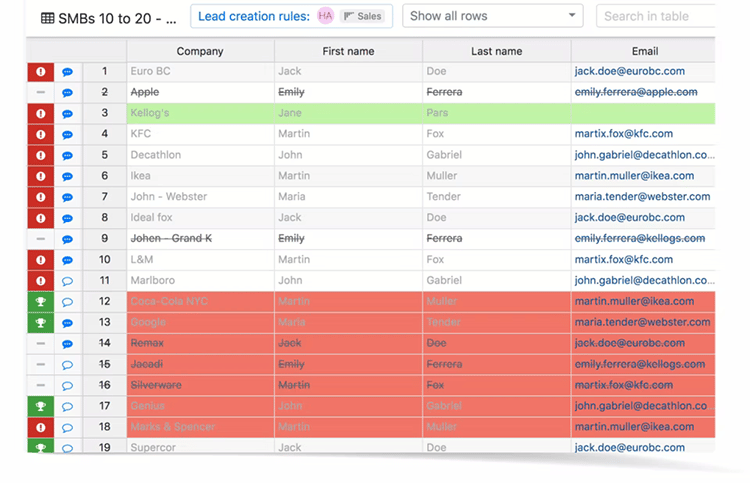
Task: Select the Email column header
Action: coord(645,51)
